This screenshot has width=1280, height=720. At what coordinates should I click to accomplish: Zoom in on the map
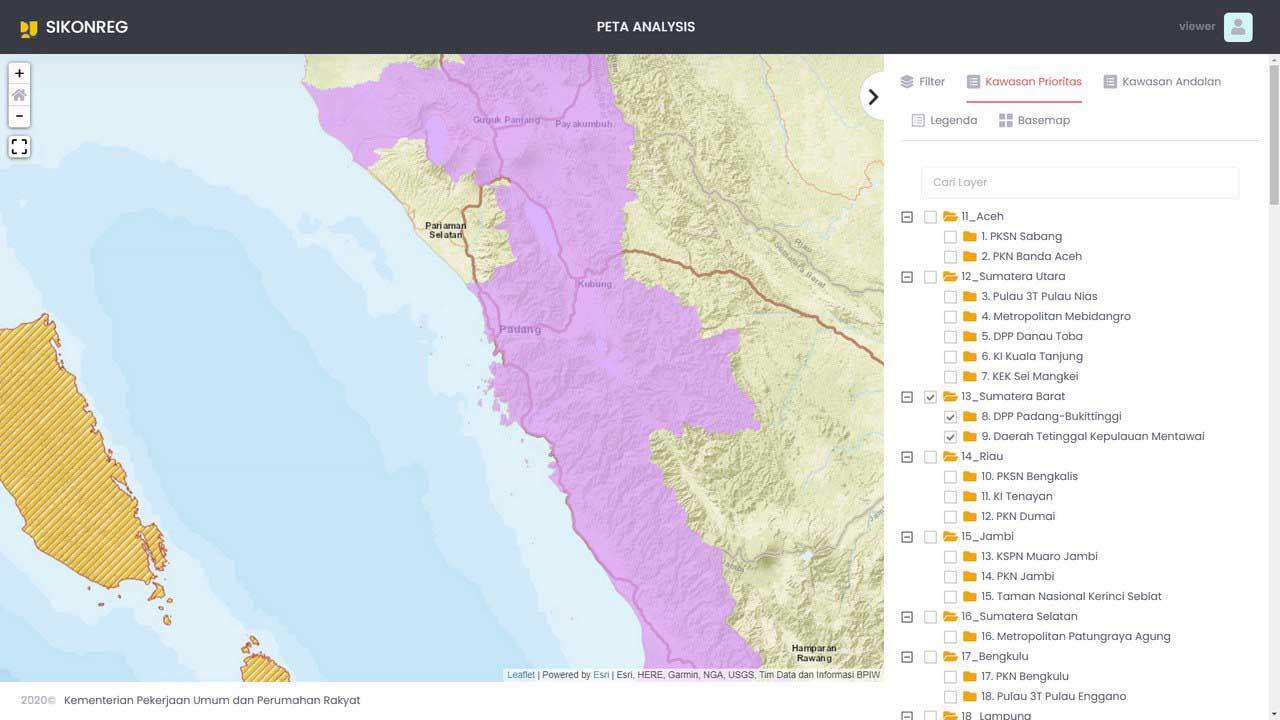coord(19,73)
